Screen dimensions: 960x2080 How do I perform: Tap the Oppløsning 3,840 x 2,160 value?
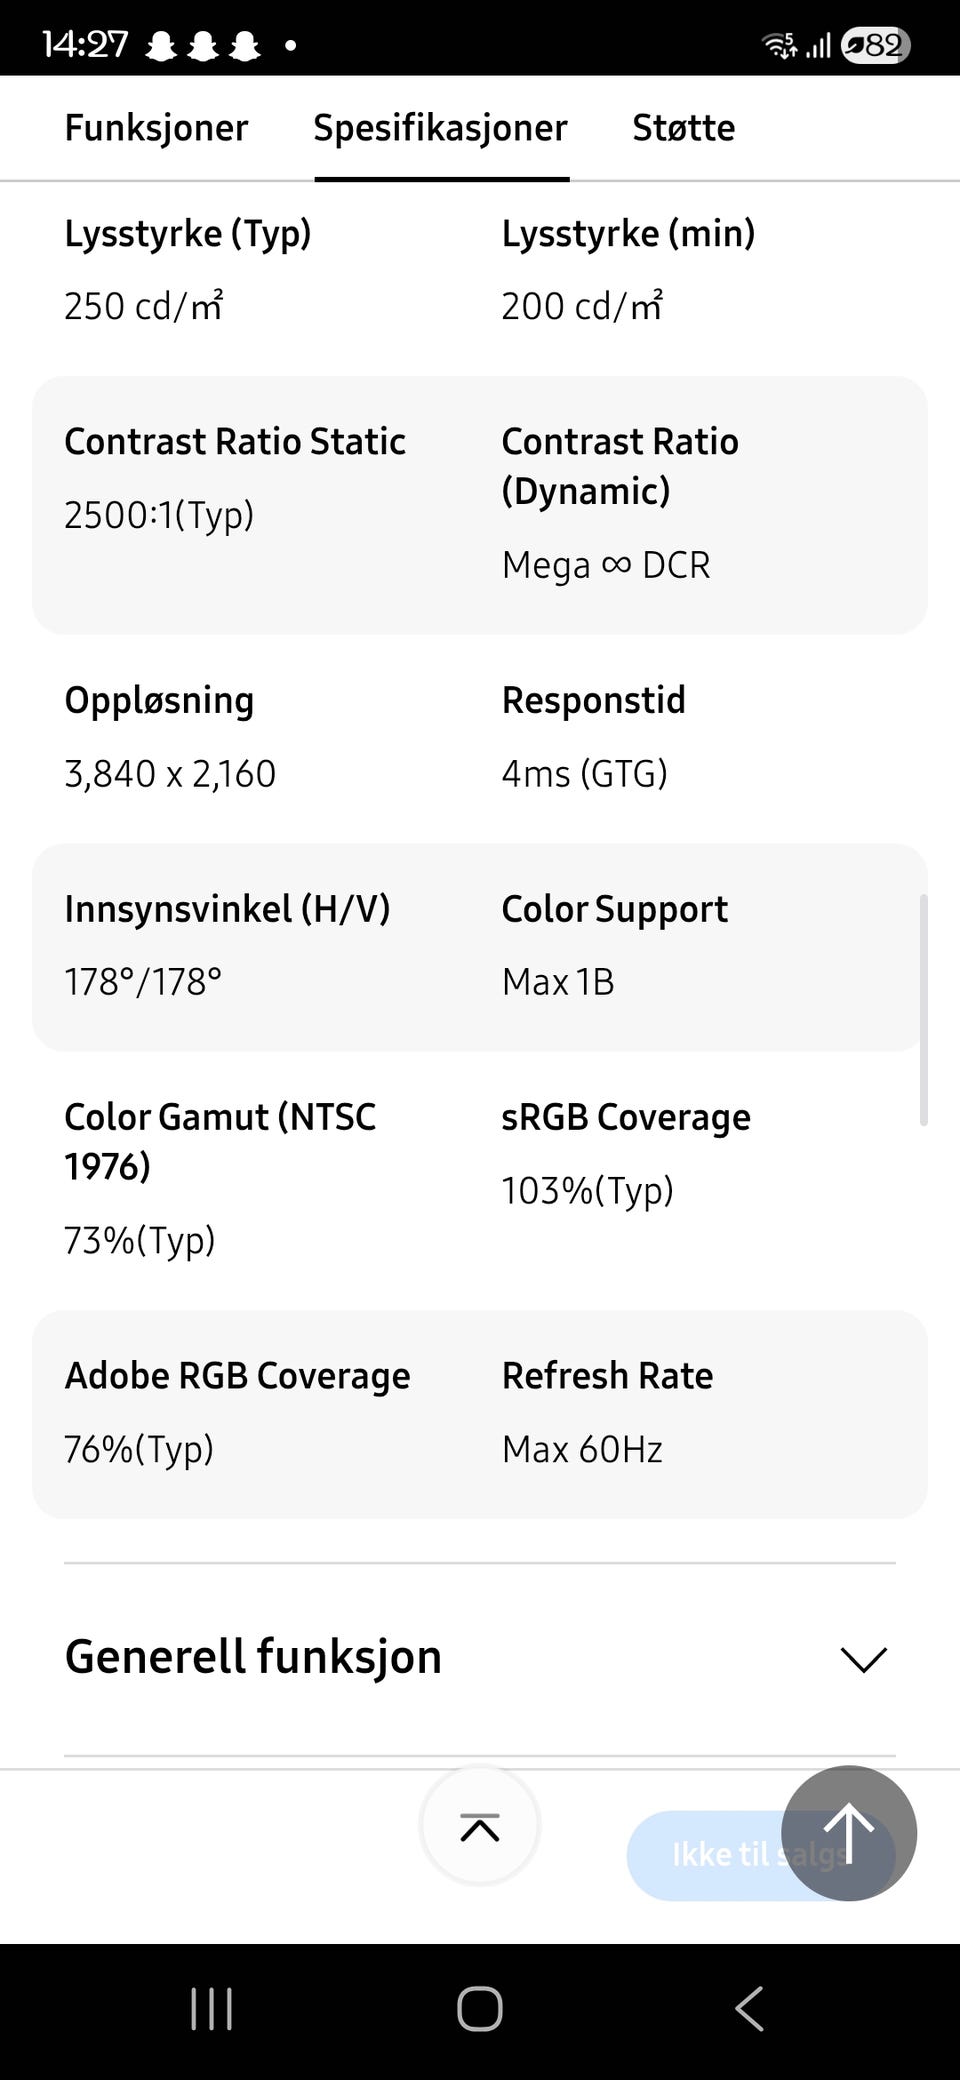tap(170, 774)
